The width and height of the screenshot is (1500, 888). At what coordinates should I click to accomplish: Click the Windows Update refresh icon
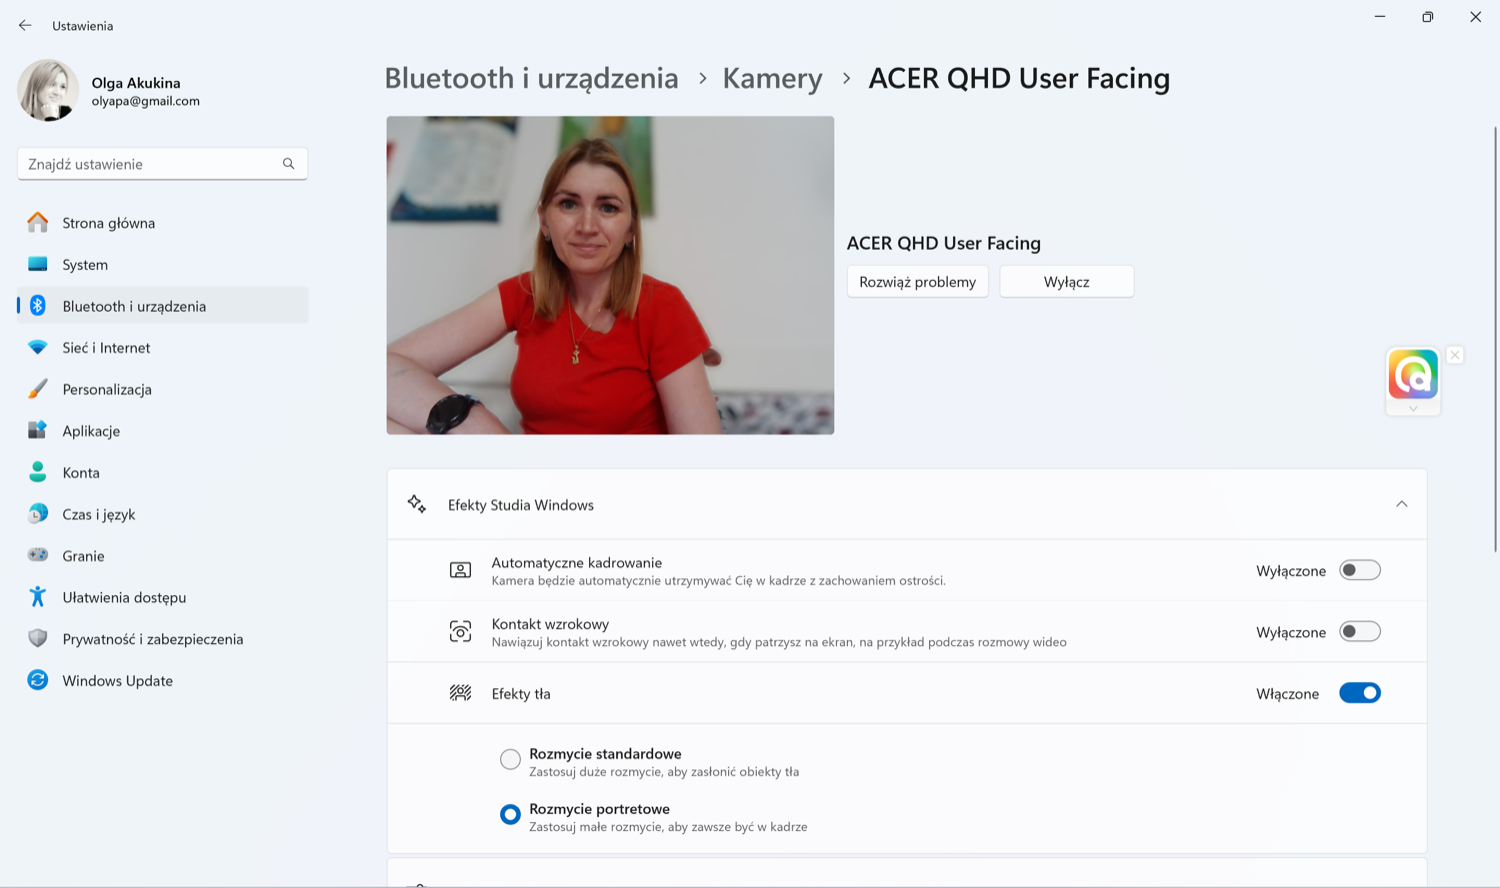point(38,680)
